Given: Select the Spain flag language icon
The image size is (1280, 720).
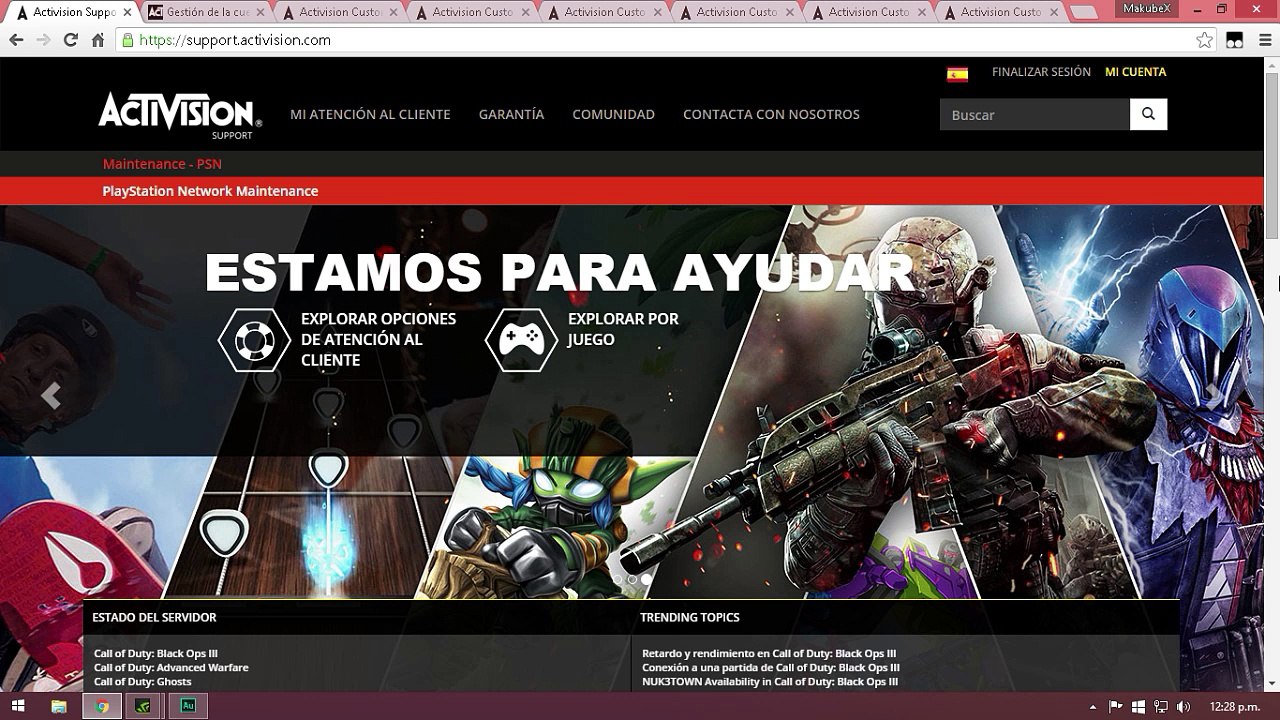Looking at the screenshot, I should (957, 73).
